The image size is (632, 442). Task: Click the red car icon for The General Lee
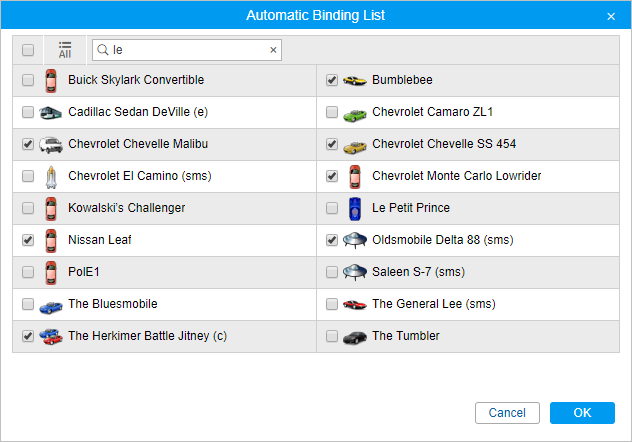tap(354, 304)
